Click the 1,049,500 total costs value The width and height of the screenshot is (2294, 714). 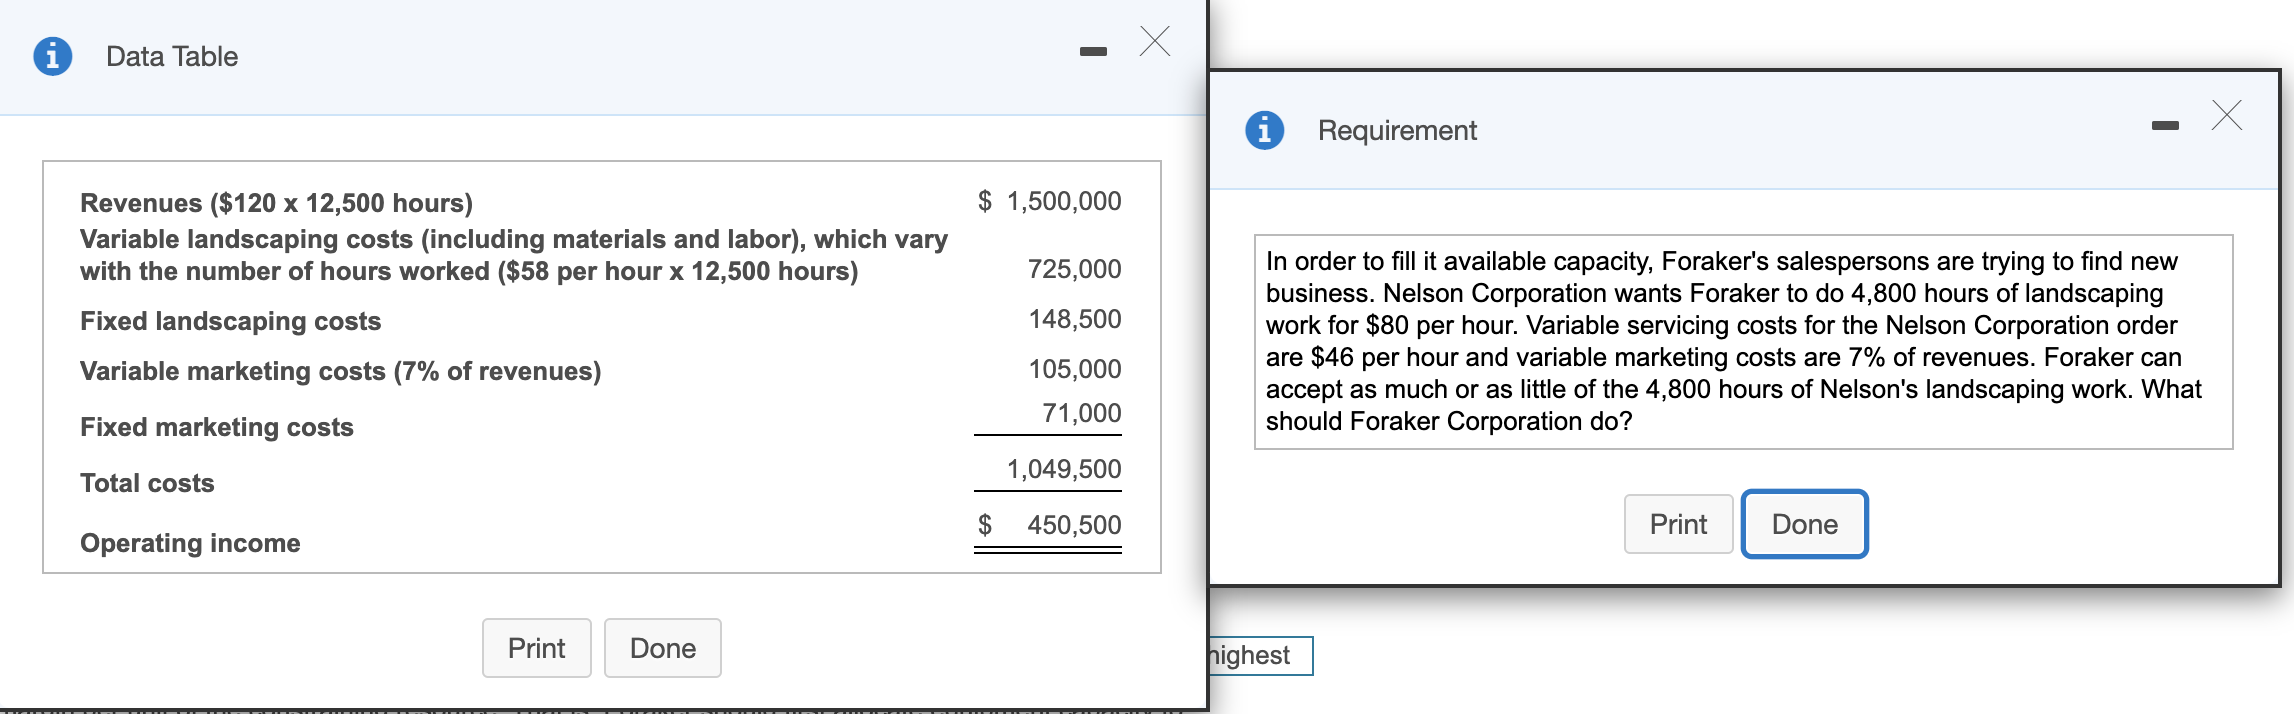[x=1064, y=469]
